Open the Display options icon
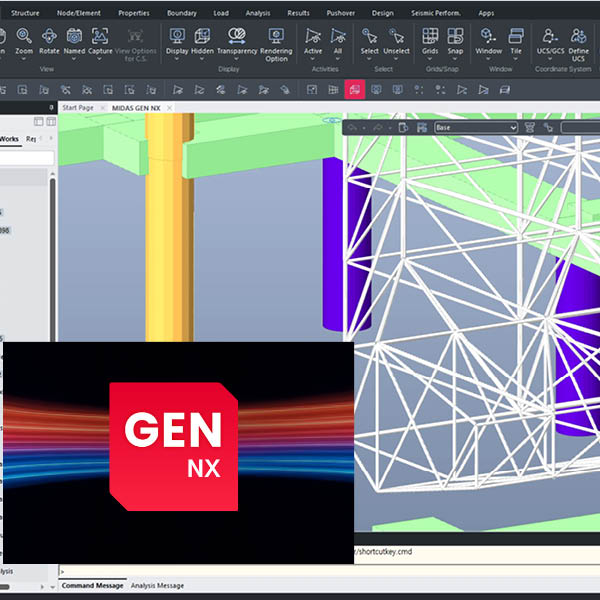Screen dimensions: 600x600 pos(177,36)
